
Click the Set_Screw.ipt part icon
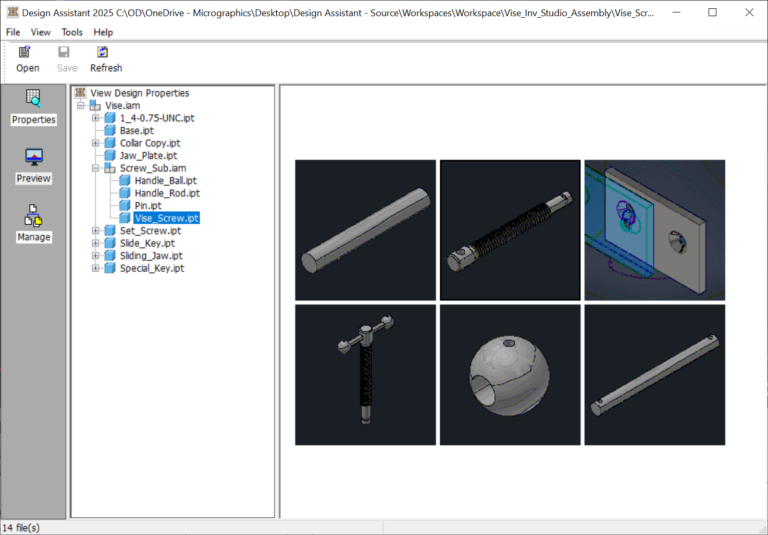tap(110, 230)
